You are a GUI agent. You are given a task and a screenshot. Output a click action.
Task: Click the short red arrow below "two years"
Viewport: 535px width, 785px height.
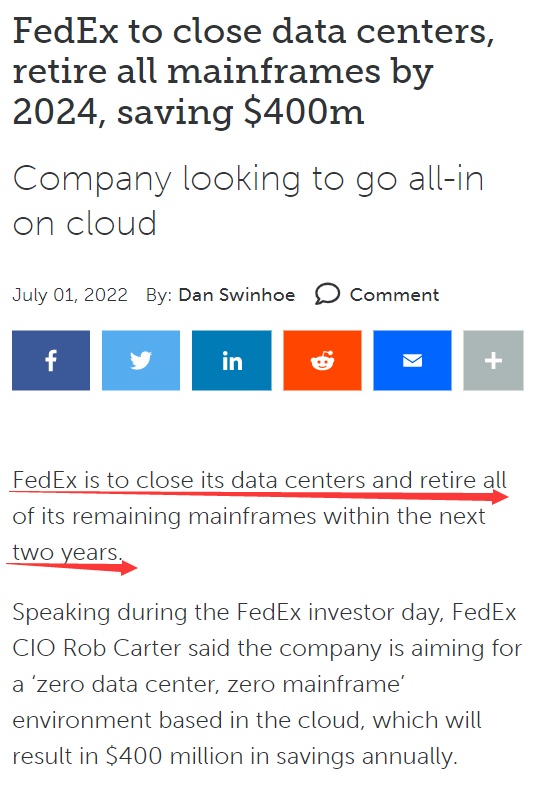[72, 567]
